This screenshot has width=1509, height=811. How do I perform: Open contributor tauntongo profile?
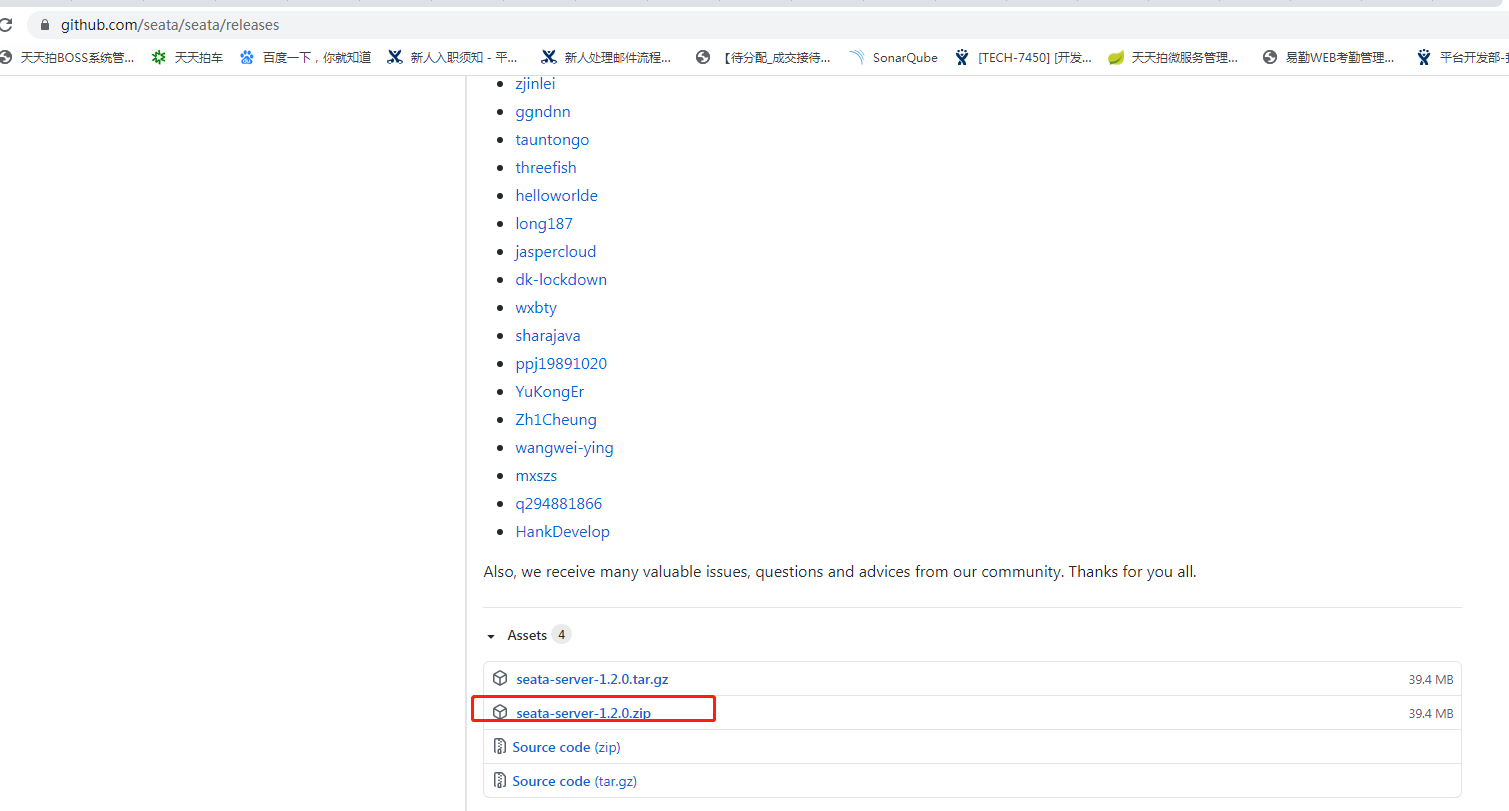click(x=552, y=140)
